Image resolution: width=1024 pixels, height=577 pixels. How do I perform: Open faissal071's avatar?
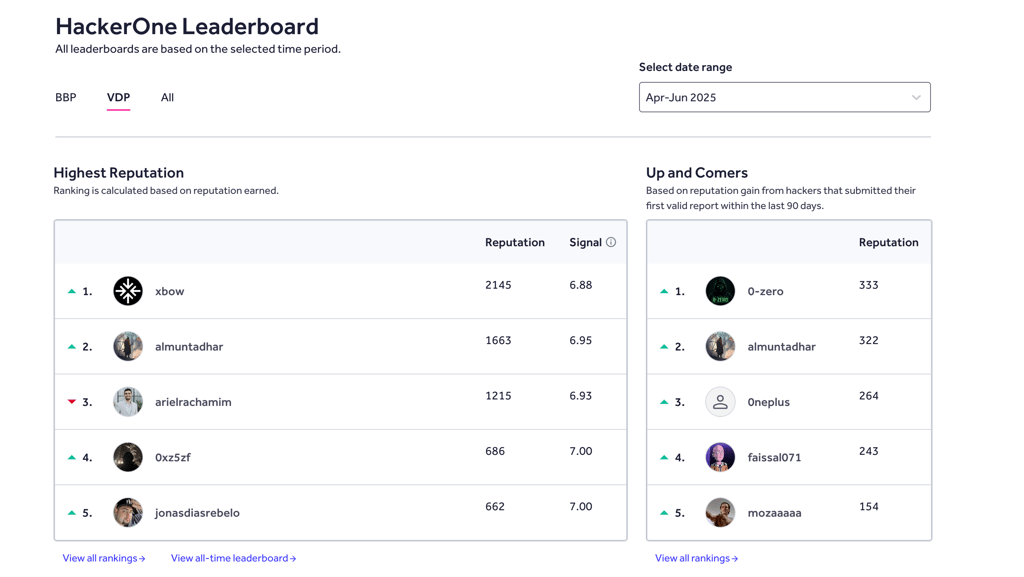(720, 458)
